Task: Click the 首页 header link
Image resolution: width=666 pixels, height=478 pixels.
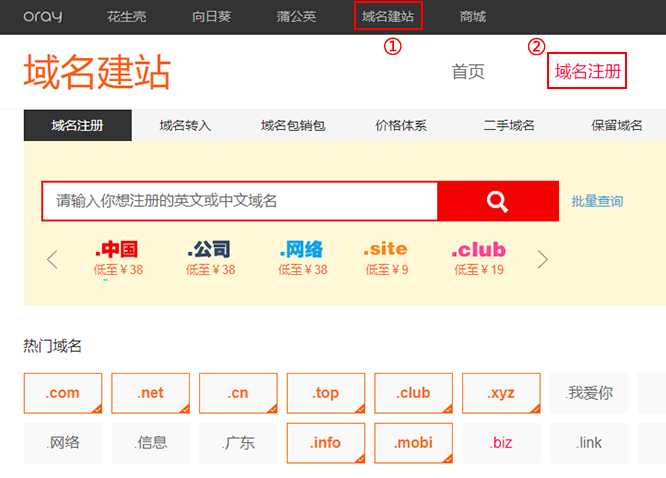Action: [468, 71]
